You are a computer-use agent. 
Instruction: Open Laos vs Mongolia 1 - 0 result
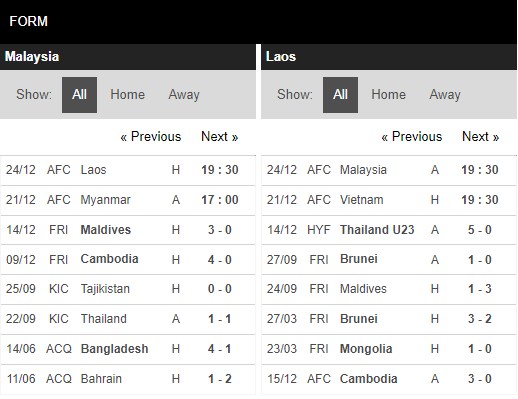pyautogui.click(x=389, y=349)
